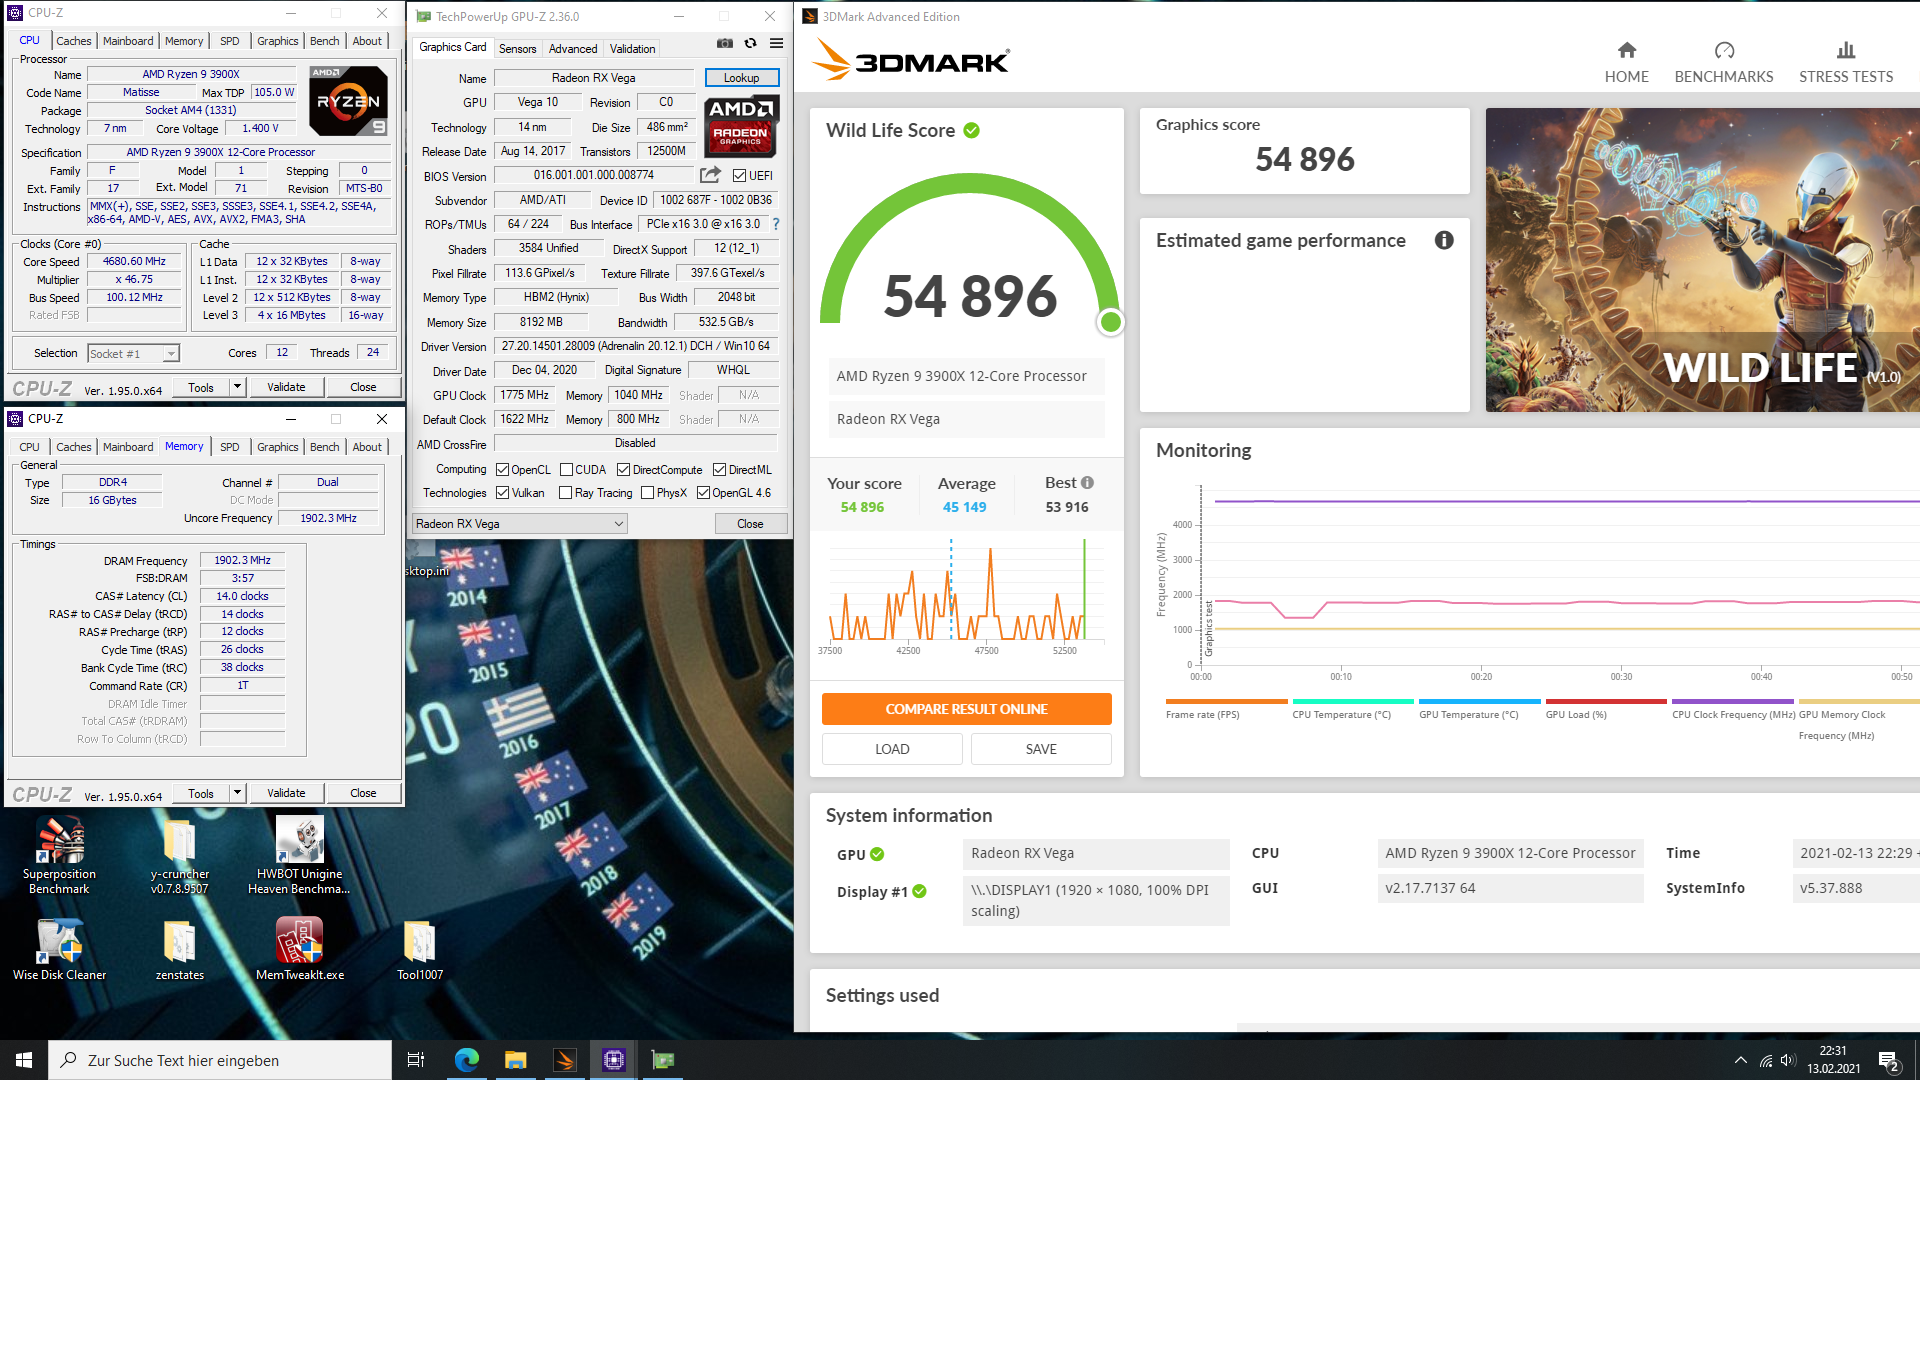Open 3DMark Stress Tests chart icon
The image size is (1920, 1368).
click(x=1846, y=50)
